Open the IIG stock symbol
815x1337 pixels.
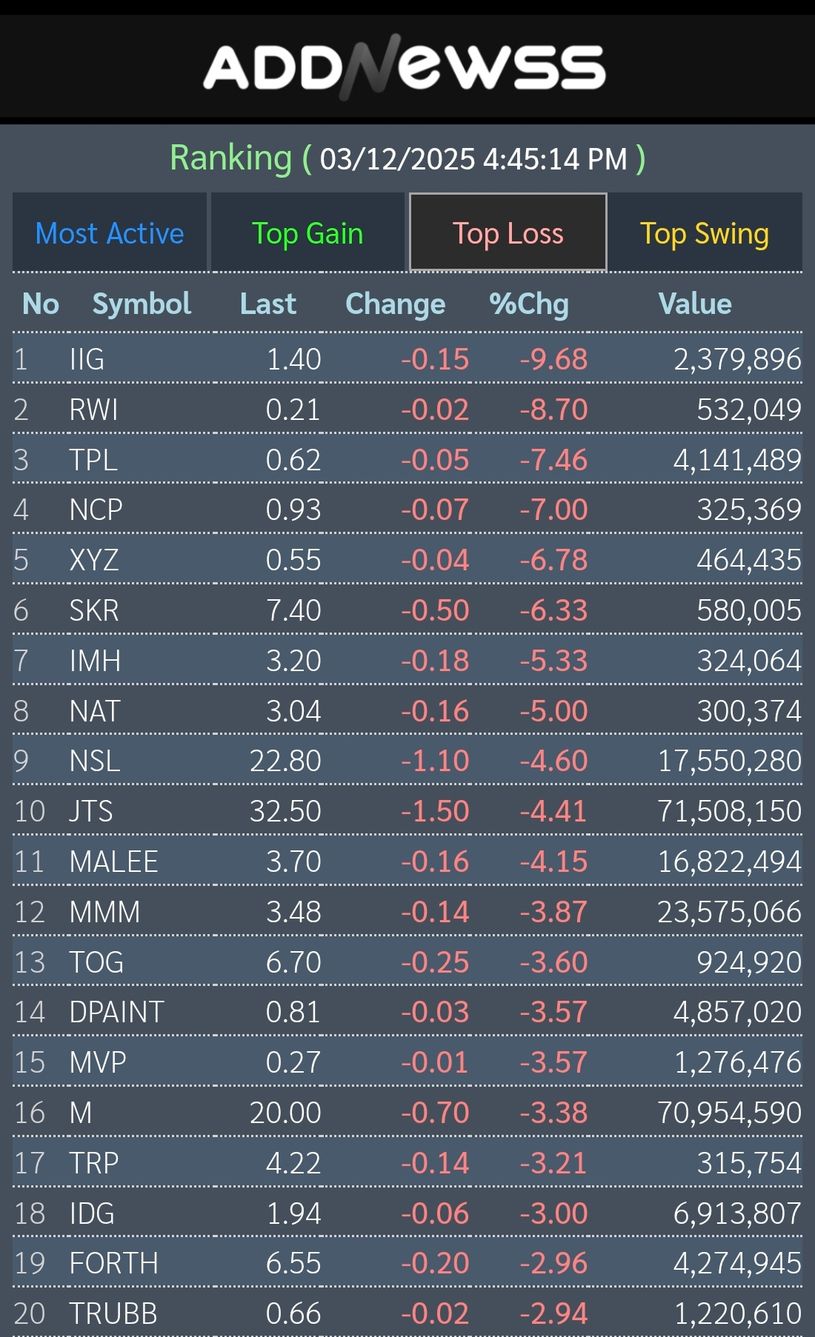pos(87,359)
